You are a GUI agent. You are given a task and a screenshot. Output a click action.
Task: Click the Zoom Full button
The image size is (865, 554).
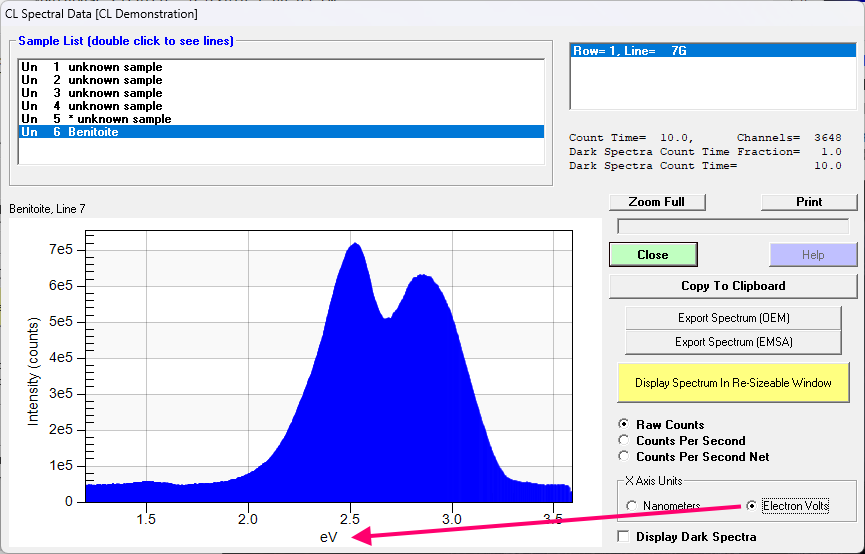coord(656,202)
